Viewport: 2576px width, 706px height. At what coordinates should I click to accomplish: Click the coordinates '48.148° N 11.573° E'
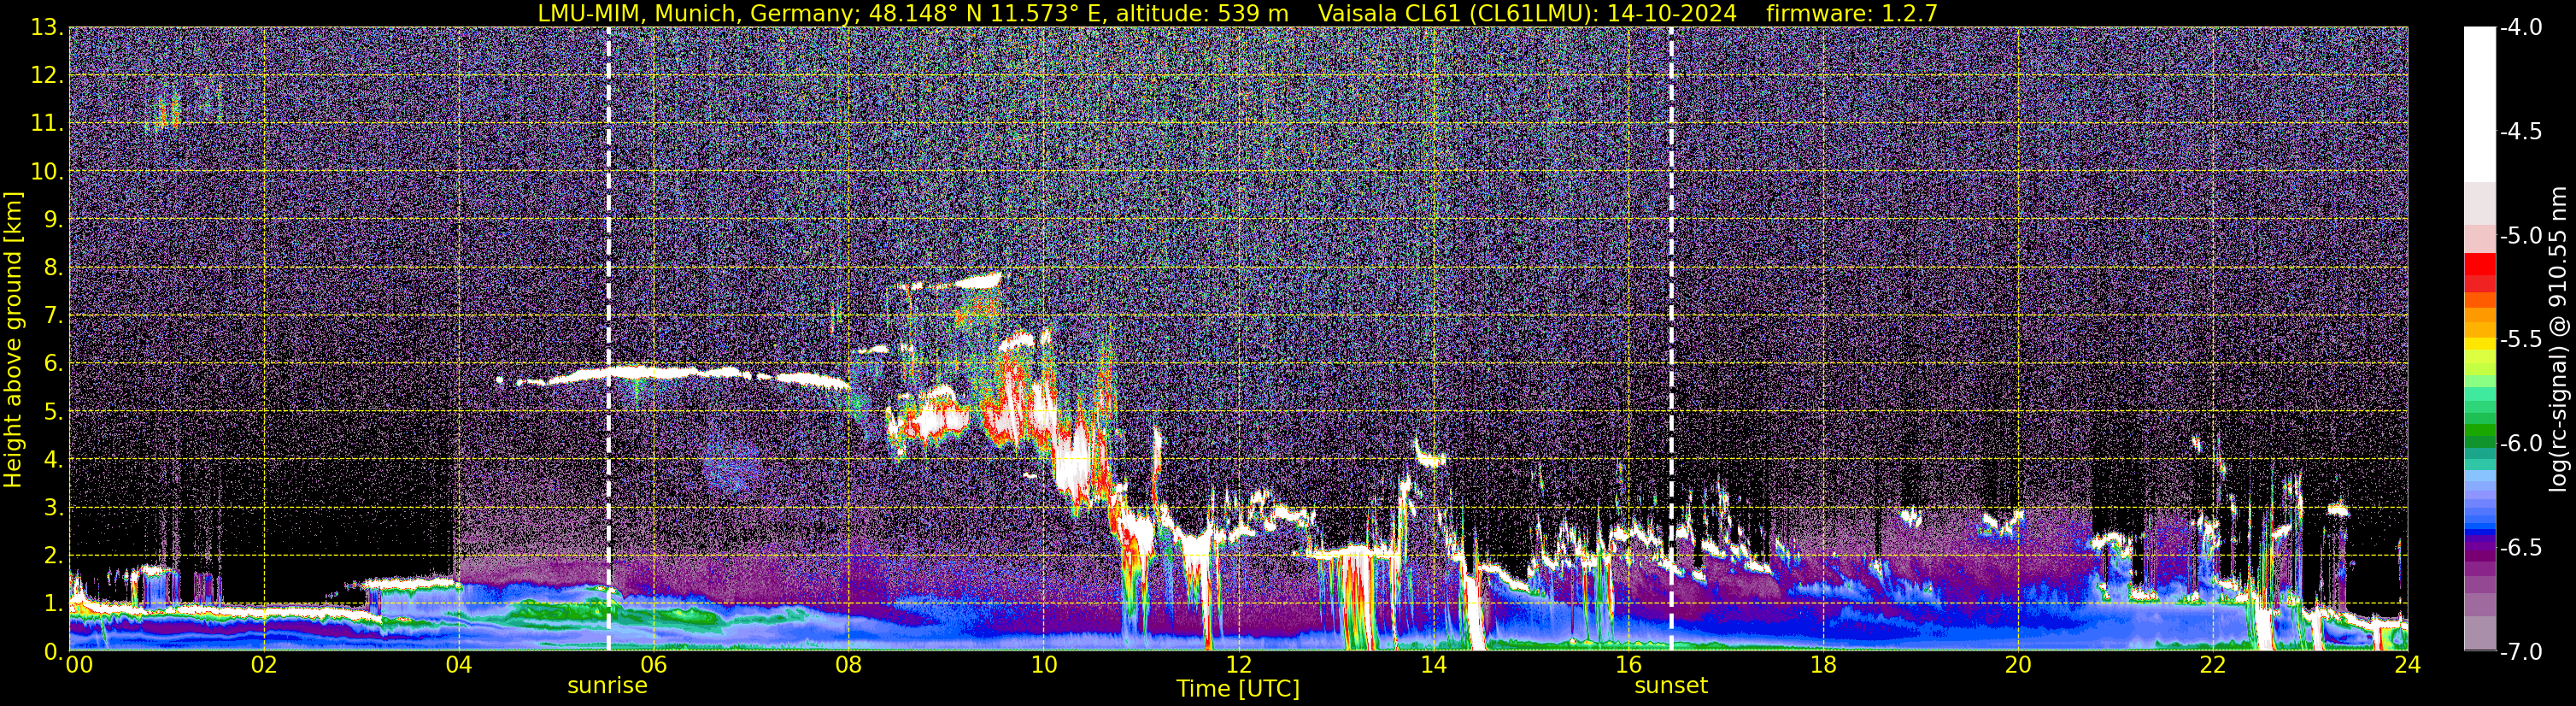pos(987,13)
